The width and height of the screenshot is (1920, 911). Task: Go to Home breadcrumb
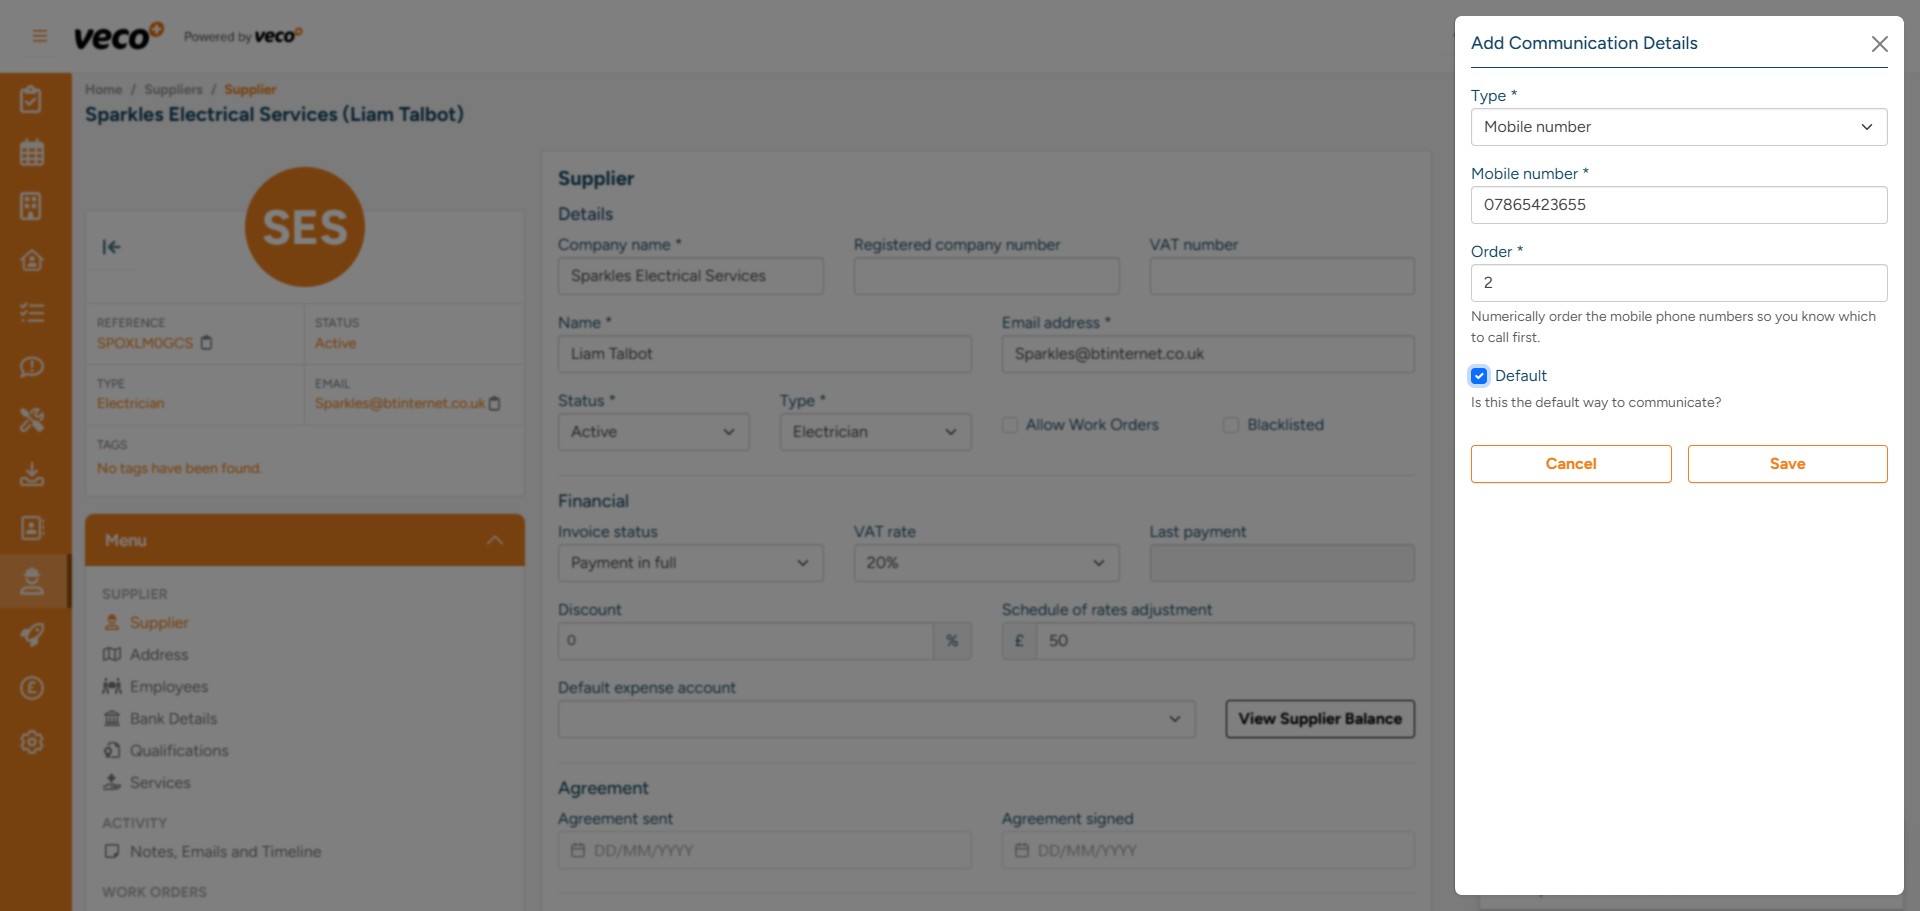[x=103, y=90]
